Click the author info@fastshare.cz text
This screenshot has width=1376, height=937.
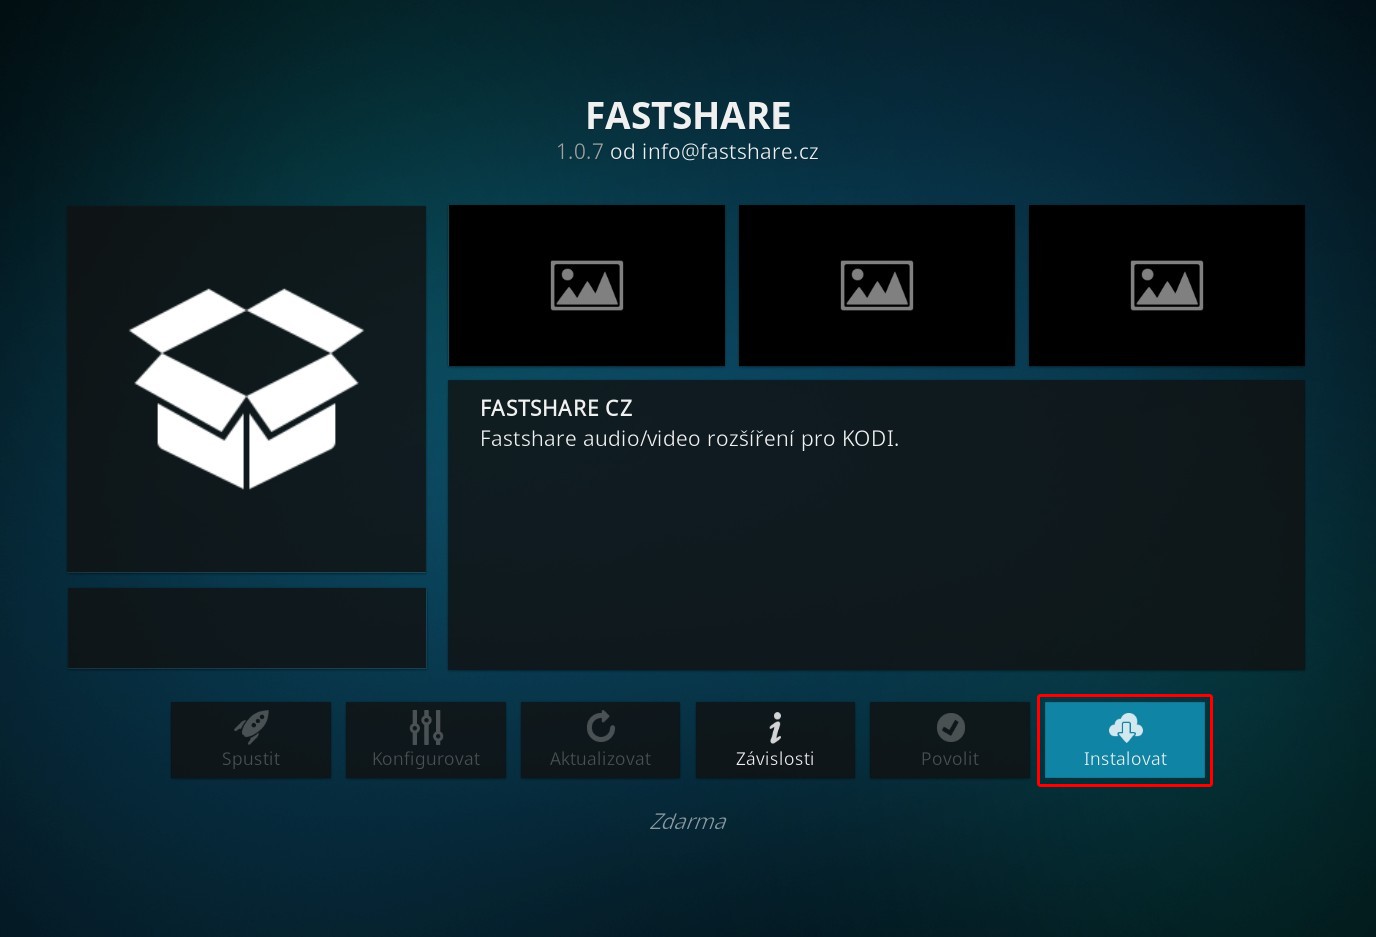730,152
